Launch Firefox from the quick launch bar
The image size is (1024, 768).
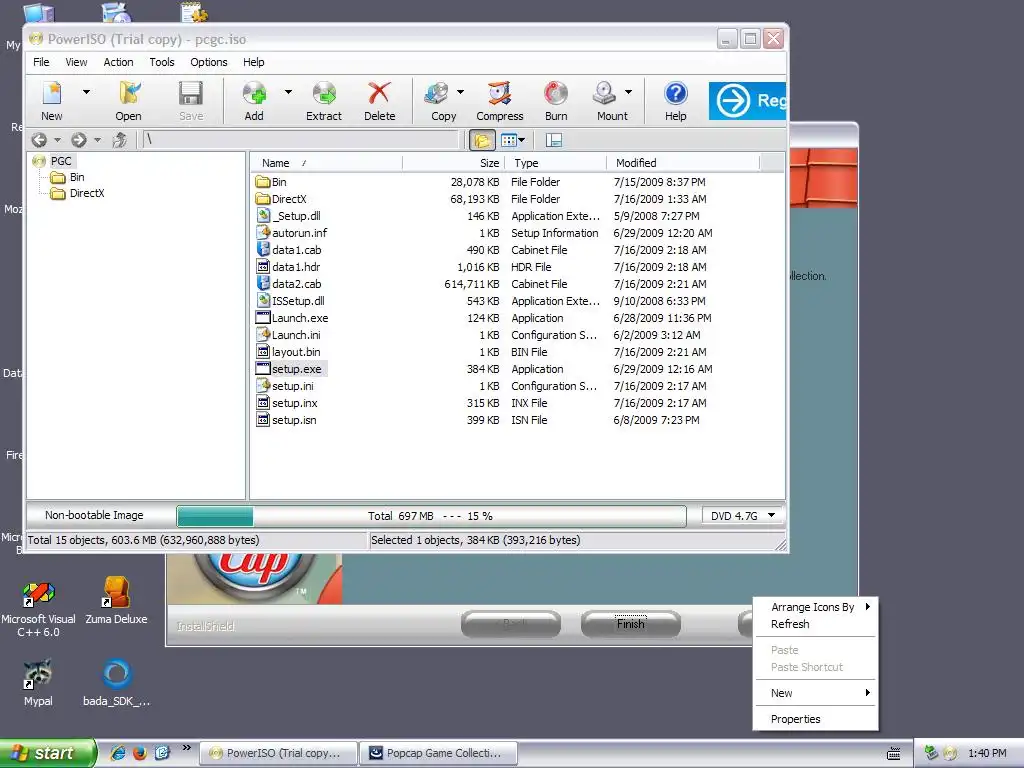(140, 753)
